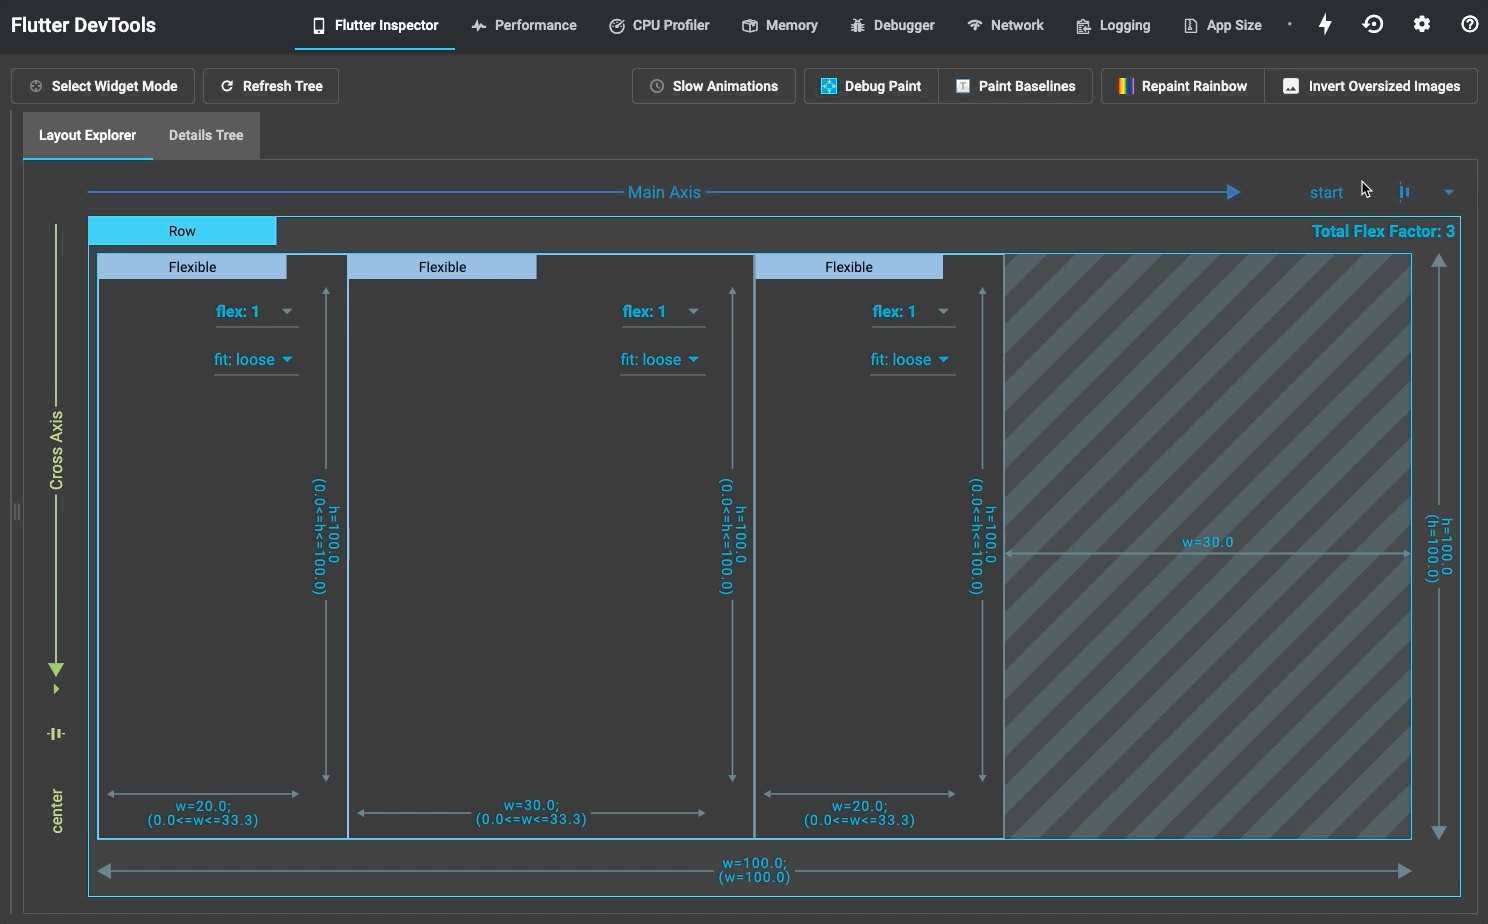Open fit: loose dropdown on middle Flexible
The image size is (1488, 924).
(x=662, y=359)
